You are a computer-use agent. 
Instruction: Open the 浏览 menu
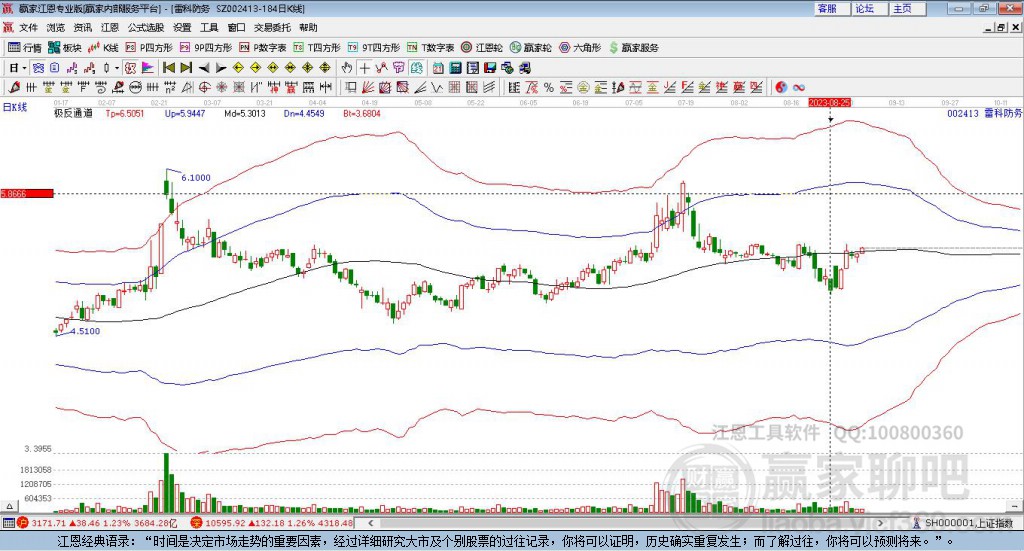pyautogui.click(x=56, y=27)
